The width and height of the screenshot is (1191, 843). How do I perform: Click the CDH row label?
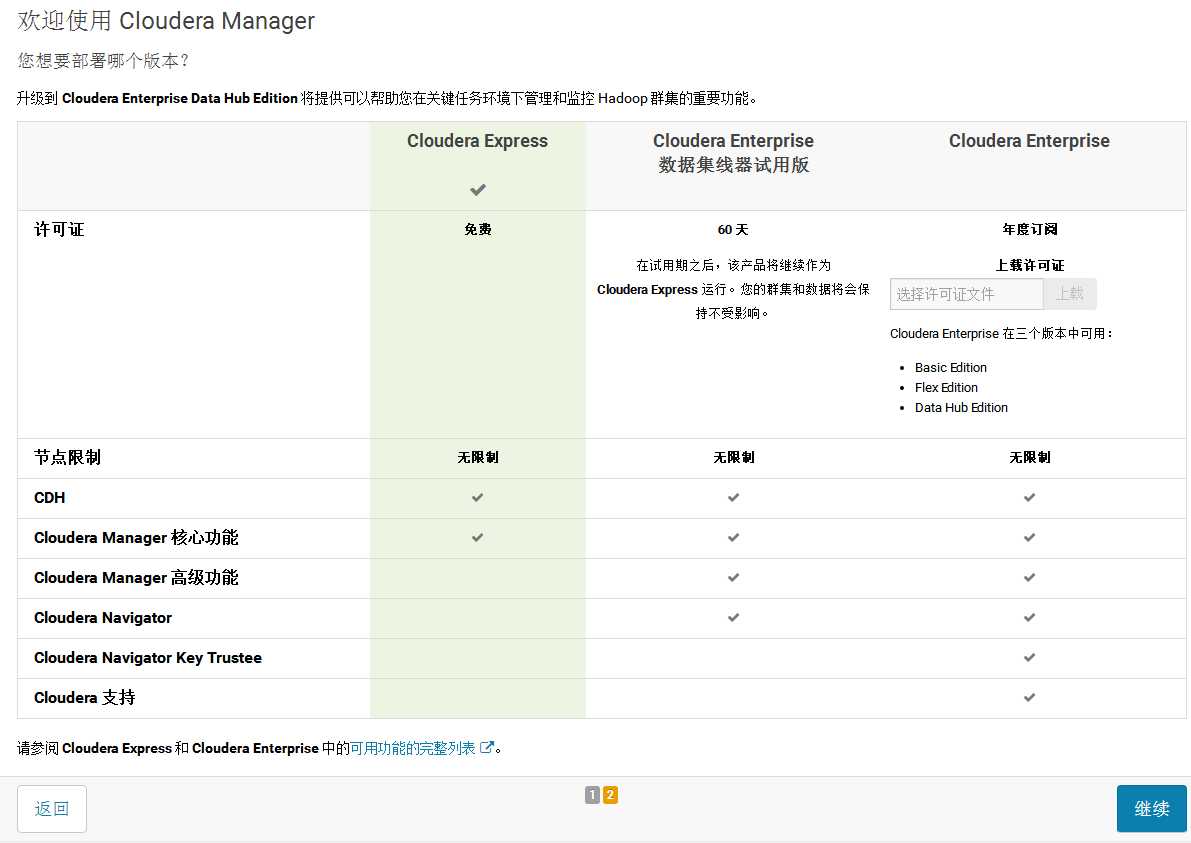[x=49, y=497]
